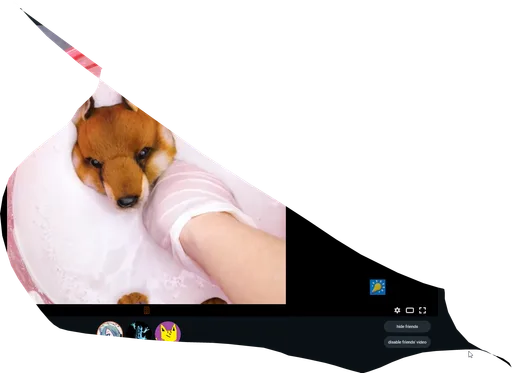Click the blue channel watermark logo

click(x=378, y=287)
